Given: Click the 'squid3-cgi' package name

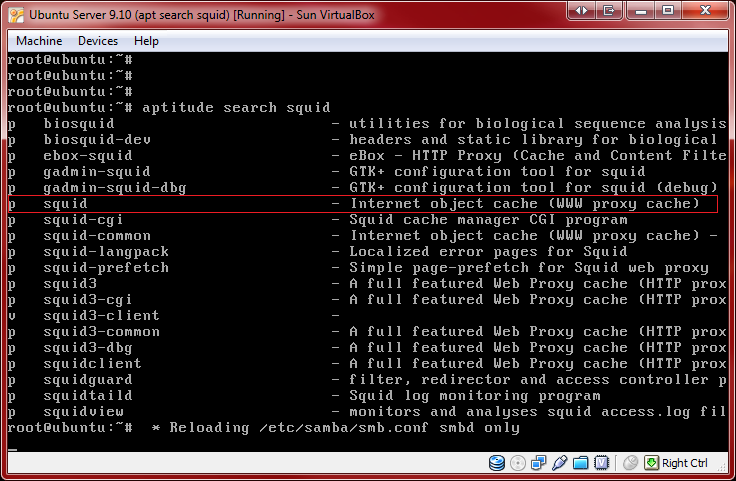Looking at the screenshot, I should 88,299.
